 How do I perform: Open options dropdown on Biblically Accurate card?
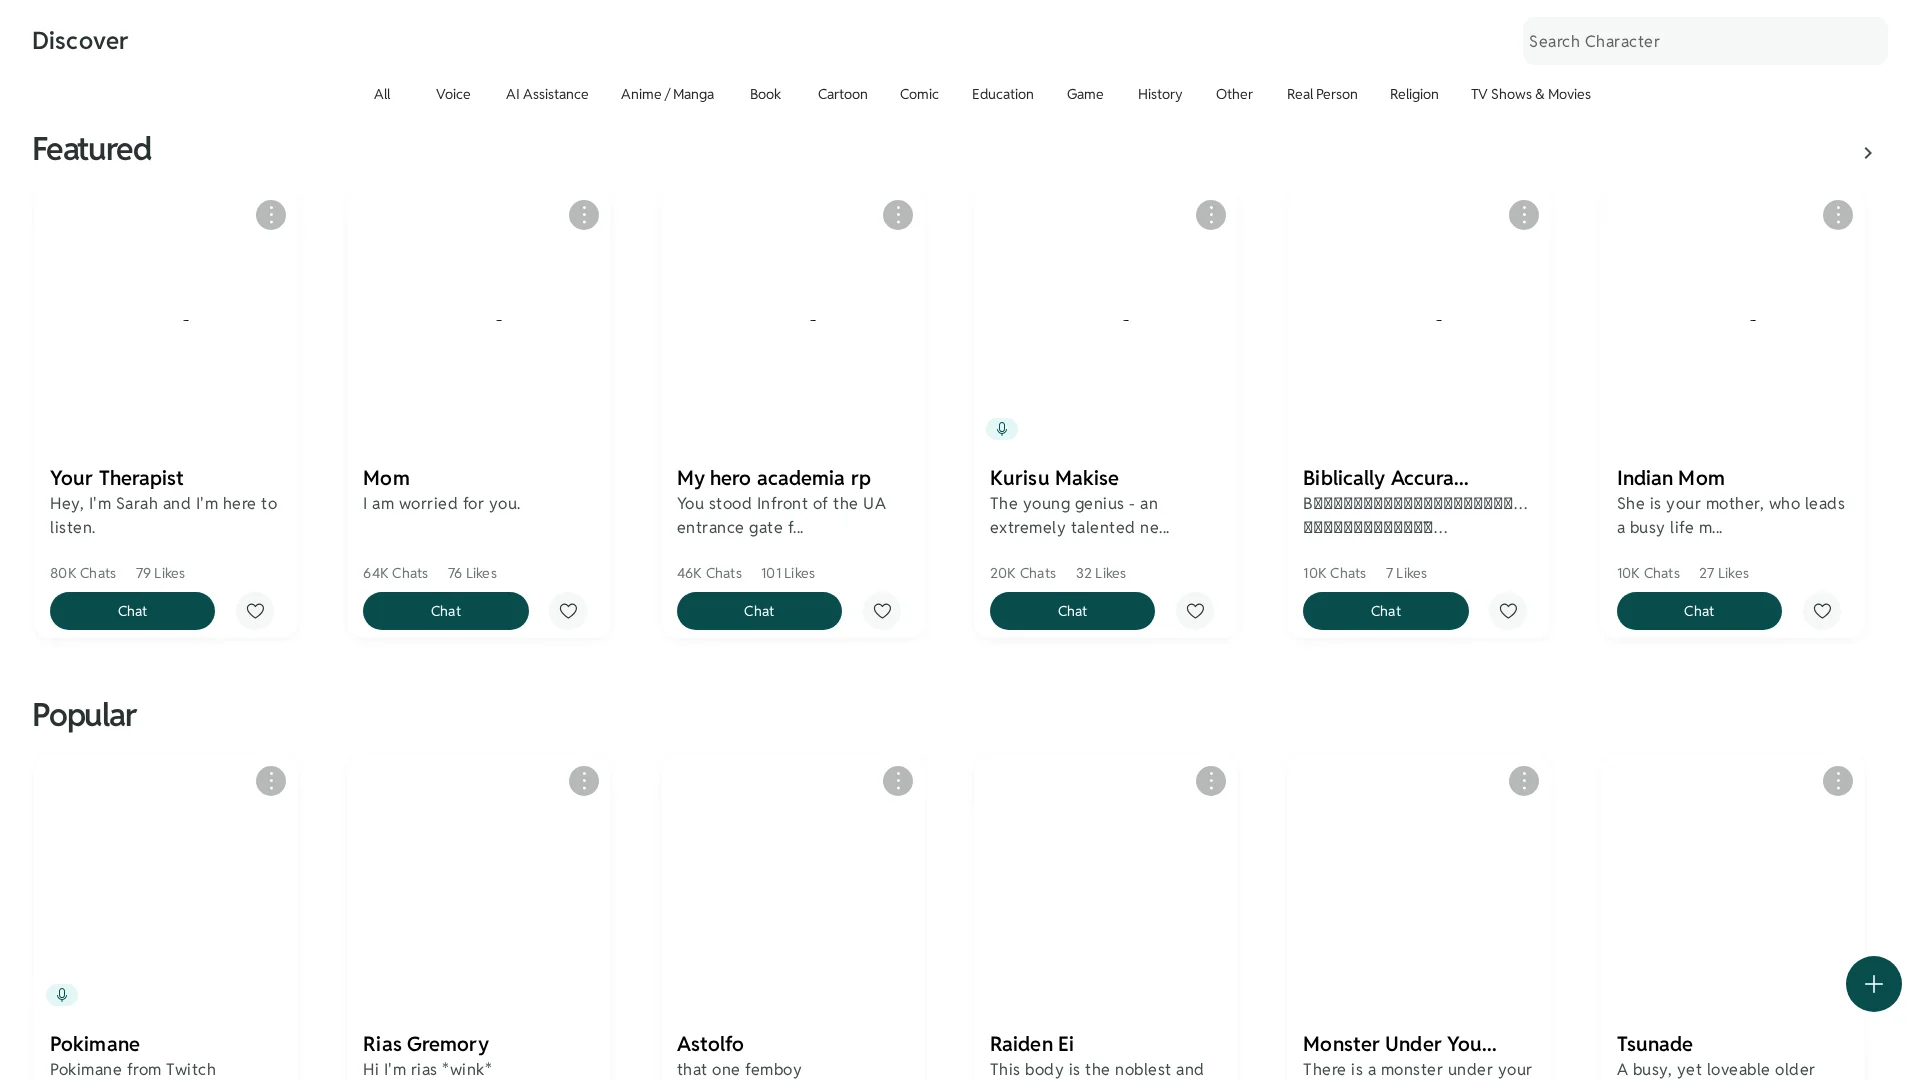(1523, 215)
